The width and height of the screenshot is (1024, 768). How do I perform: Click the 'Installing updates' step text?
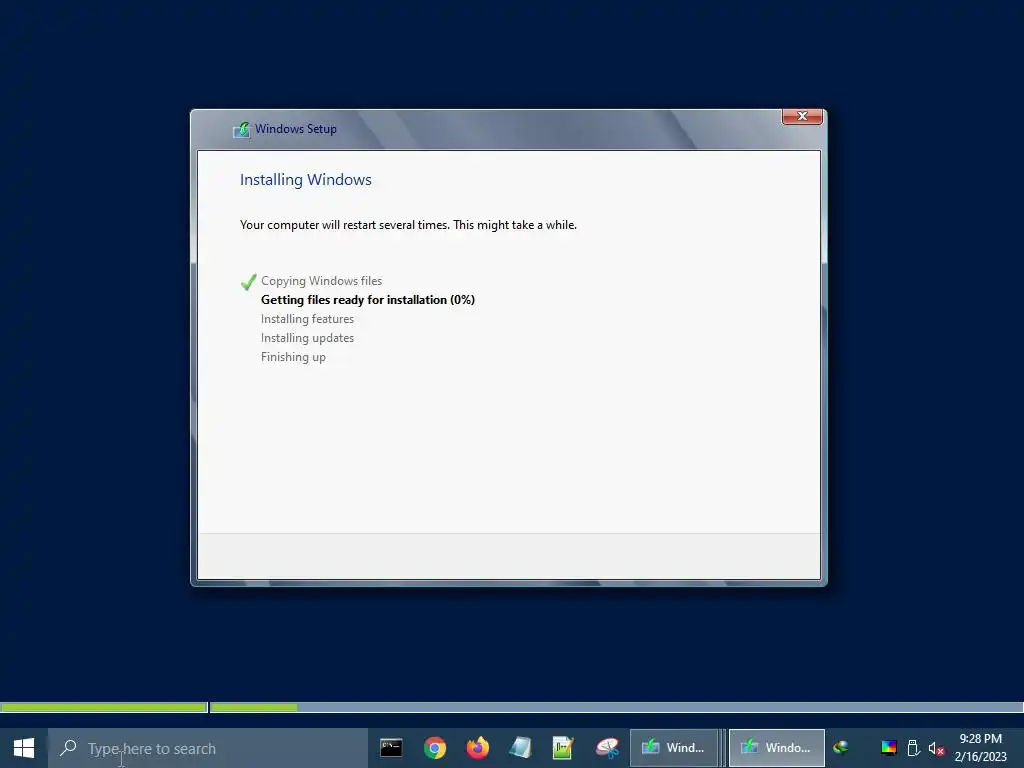(307, 338)
